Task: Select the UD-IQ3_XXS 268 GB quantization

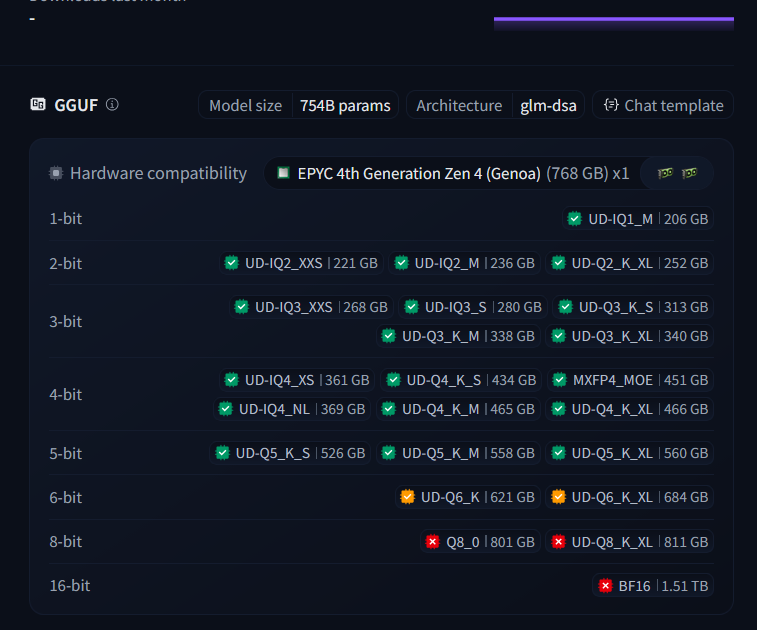Action: point(311,307)
